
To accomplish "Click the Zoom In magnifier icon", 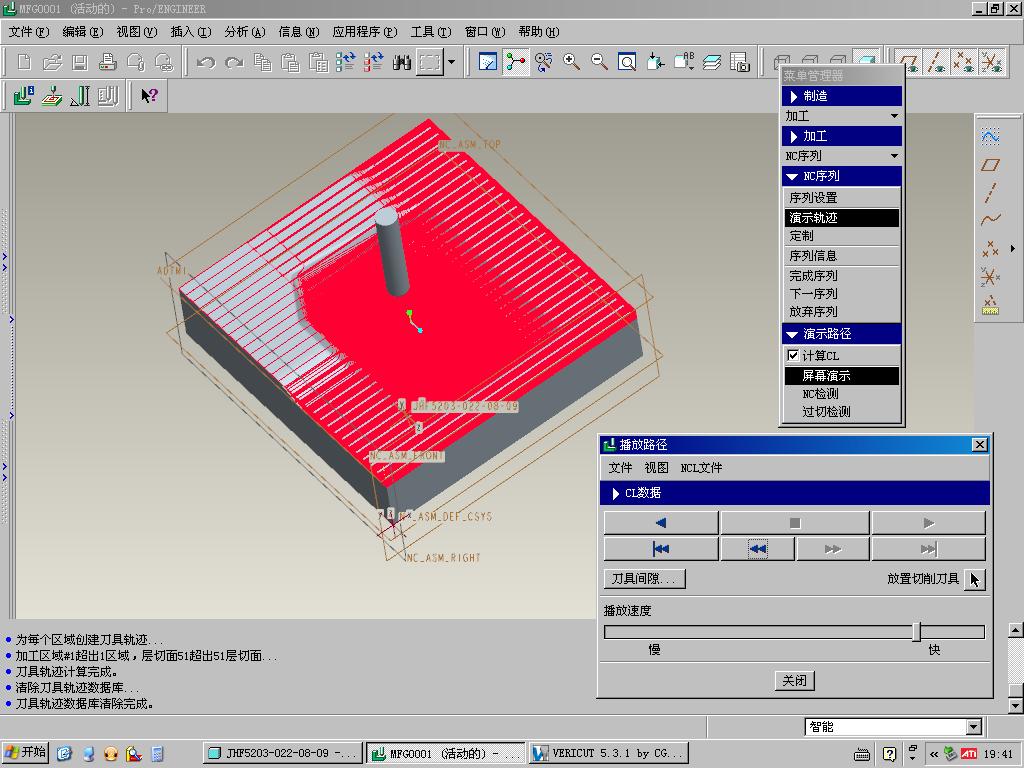I will [x=571, y=62].
